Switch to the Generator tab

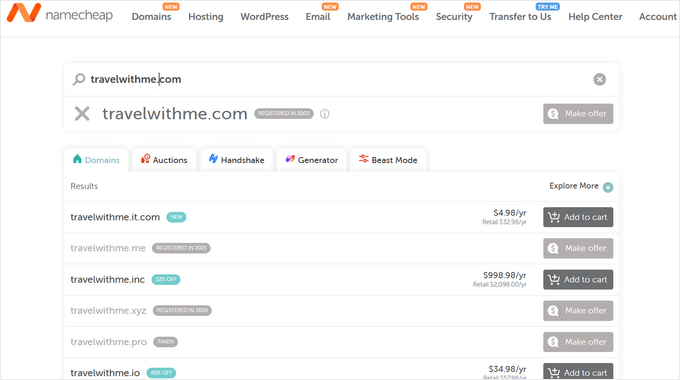(311, 160)
